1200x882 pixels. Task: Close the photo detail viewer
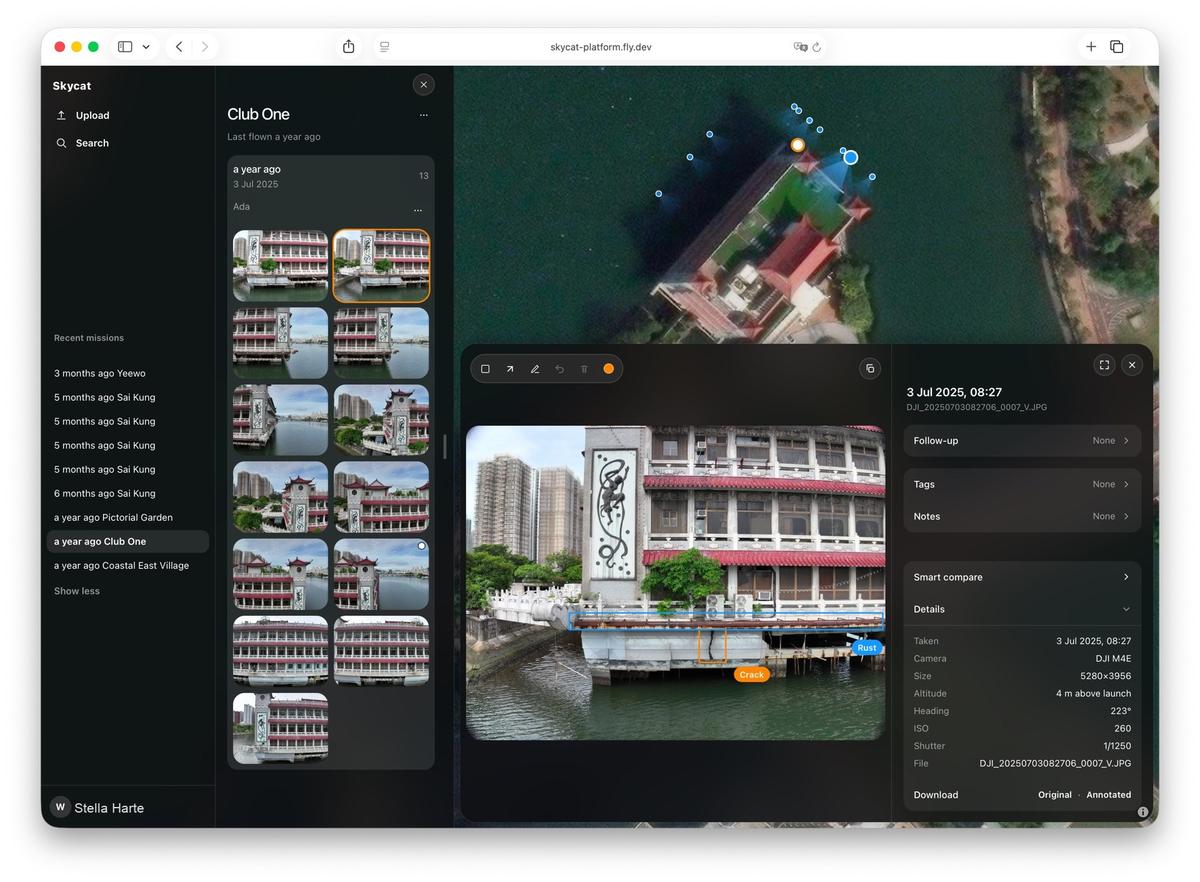click(1132, 365)
